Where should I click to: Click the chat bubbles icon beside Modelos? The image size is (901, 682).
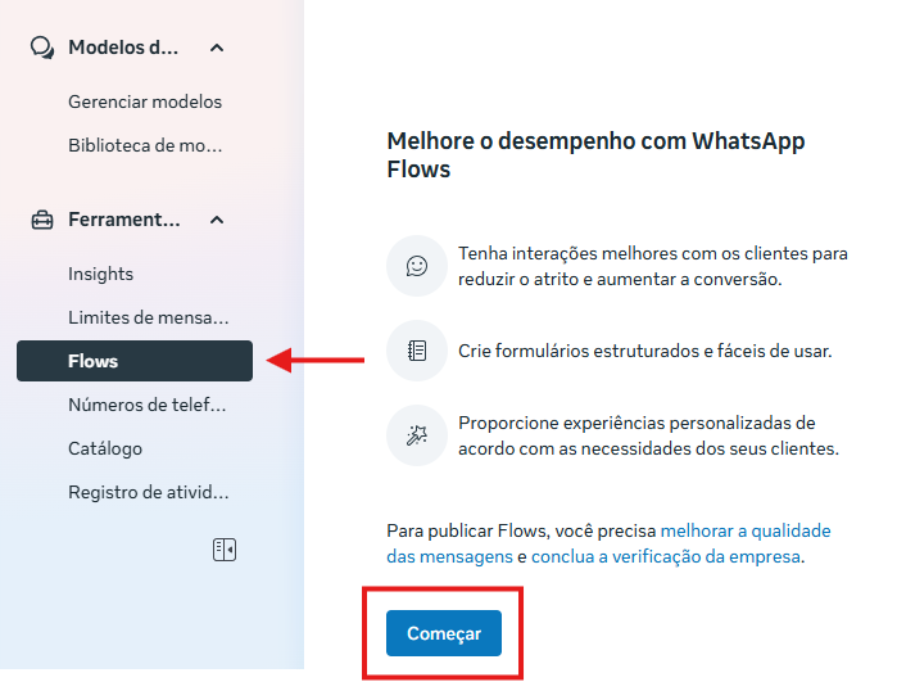[x=42, y=48]
